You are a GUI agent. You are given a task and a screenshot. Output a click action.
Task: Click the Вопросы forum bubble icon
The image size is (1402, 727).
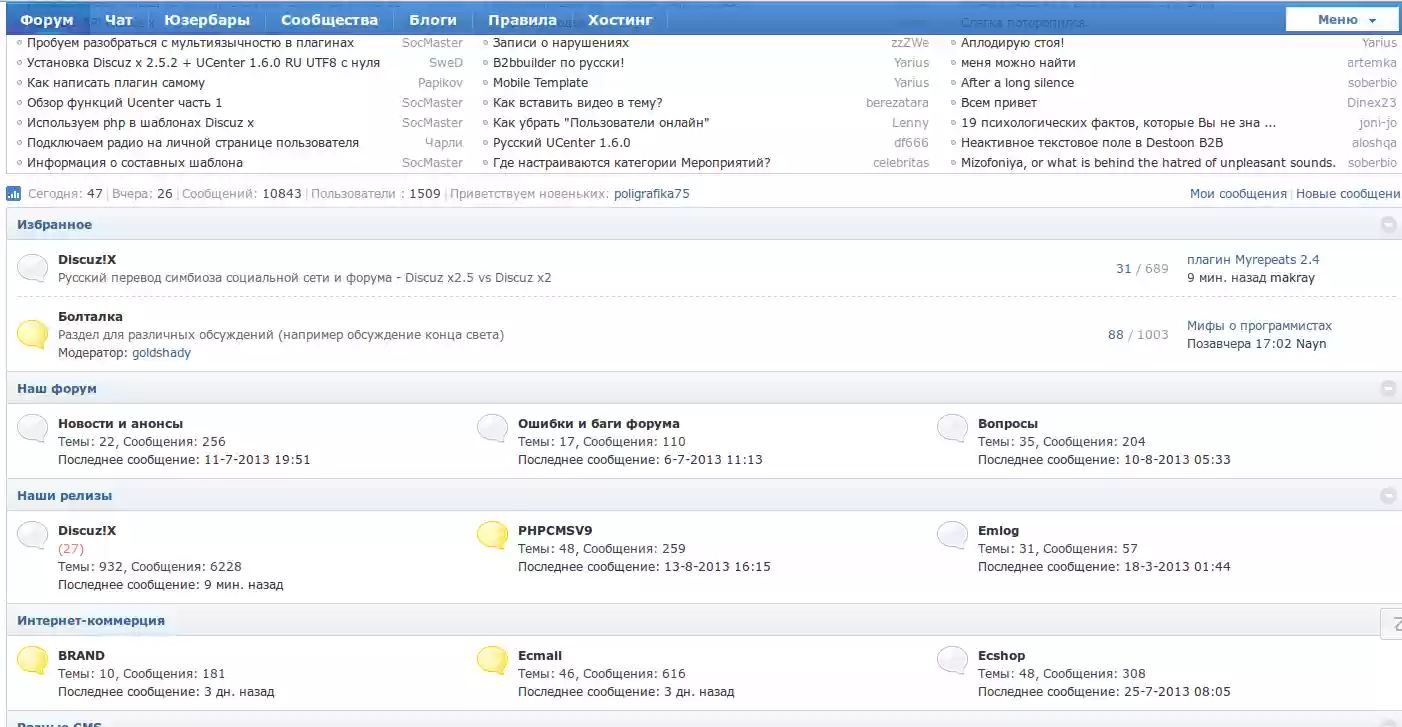tap(950, 427)
